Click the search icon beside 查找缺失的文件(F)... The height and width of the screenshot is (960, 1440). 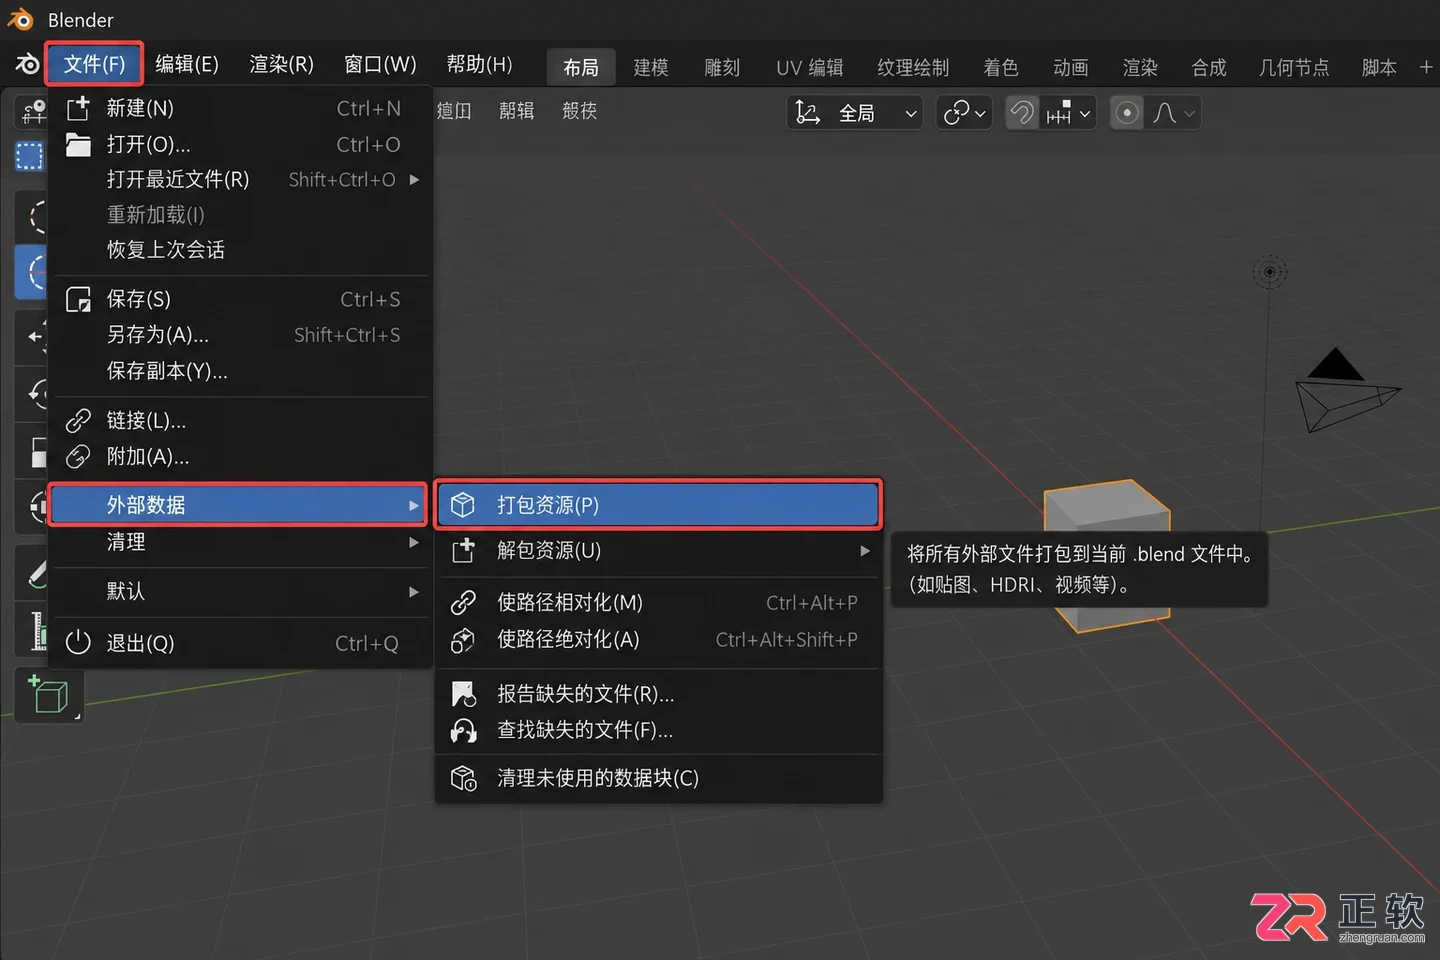coord(463,731)
